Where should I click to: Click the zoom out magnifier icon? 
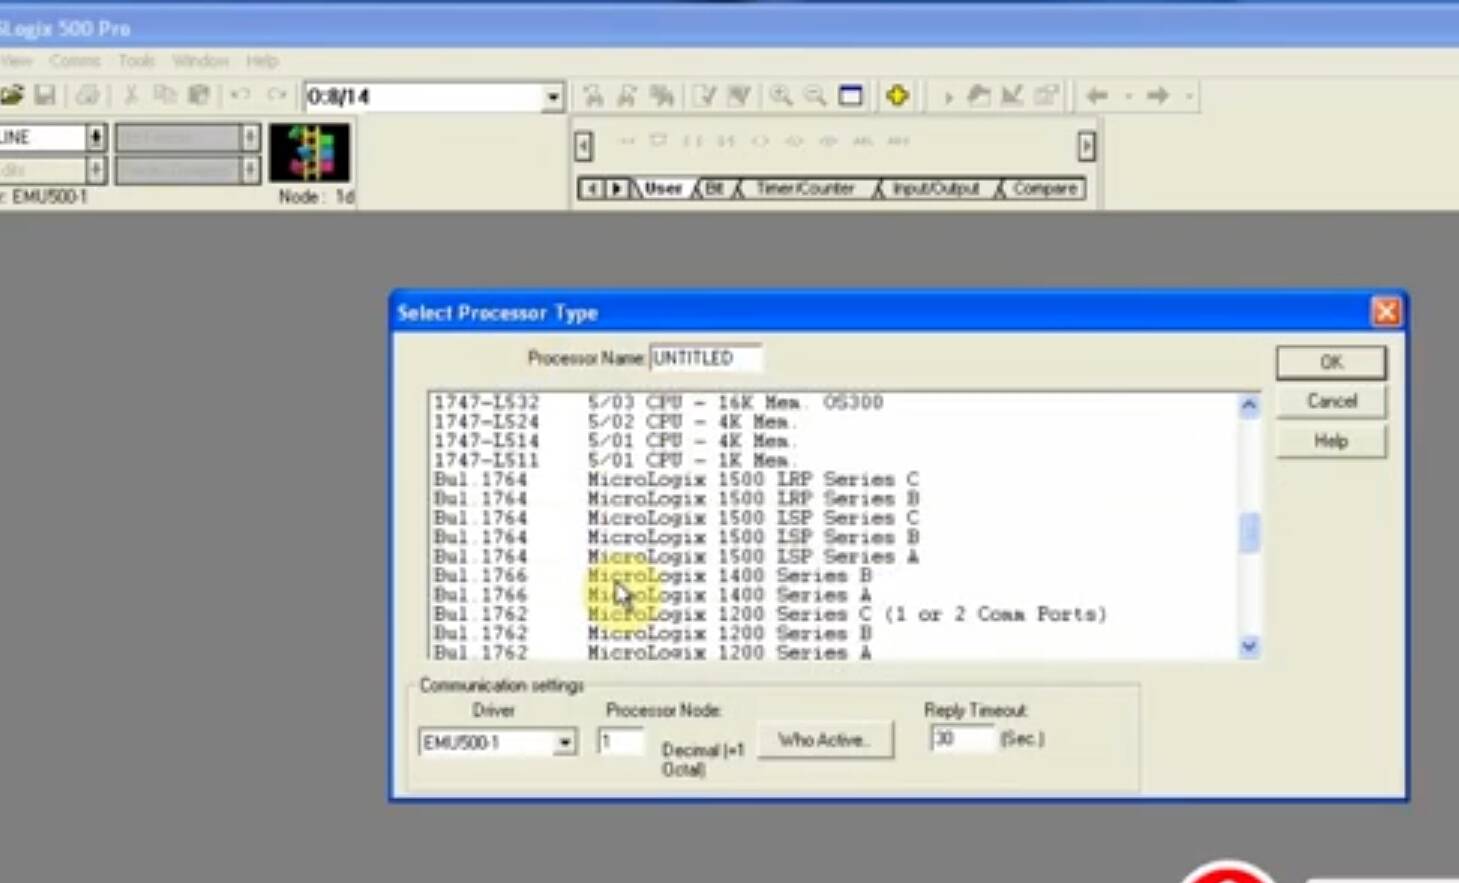[x=815, y=96]
